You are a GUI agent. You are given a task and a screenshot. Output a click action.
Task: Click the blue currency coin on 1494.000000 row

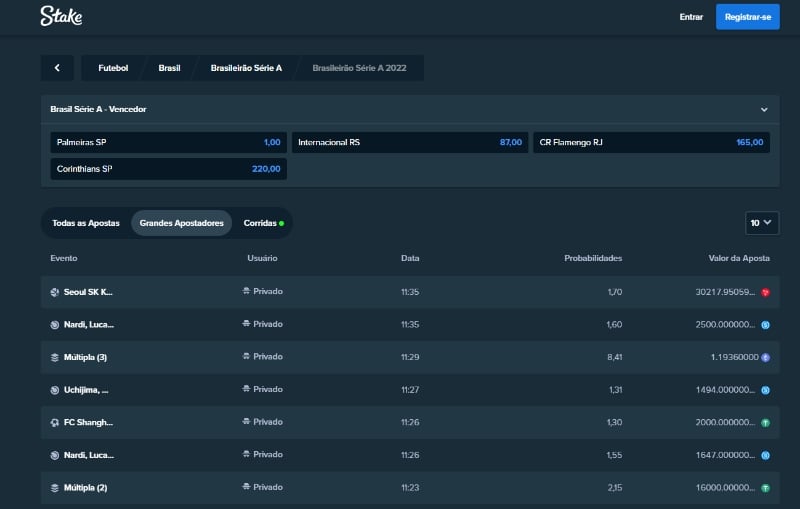pos(765,390)
